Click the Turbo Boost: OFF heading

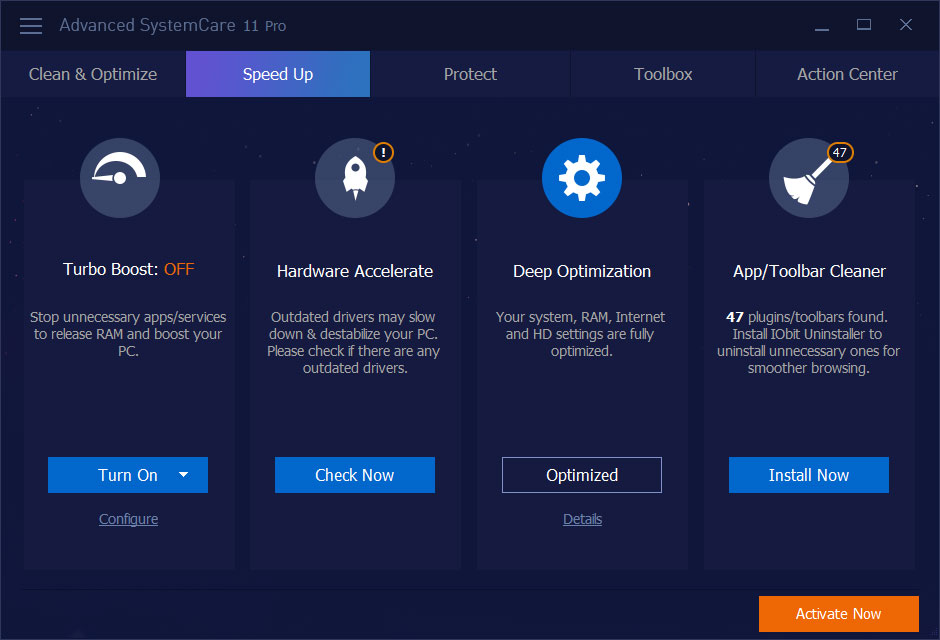(128, 269)
